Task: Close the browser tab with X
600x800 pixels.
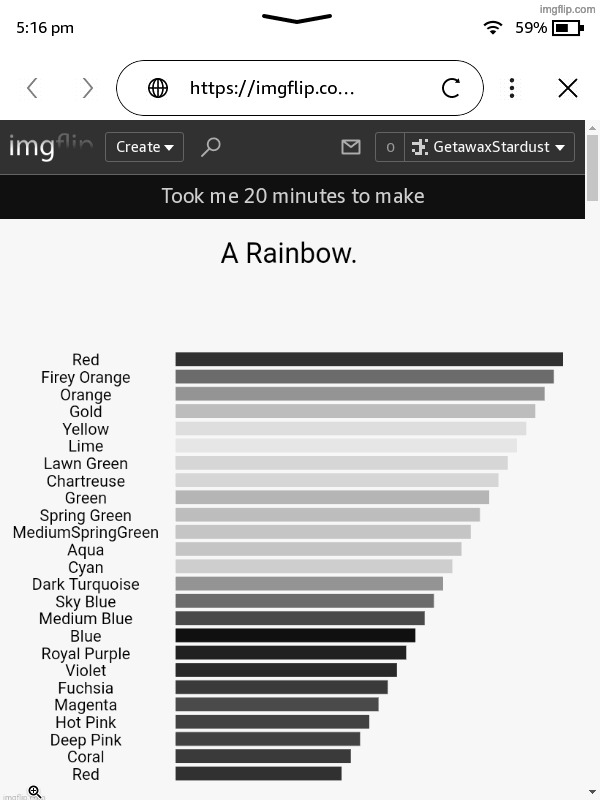Action: click(x=568, y=88)
